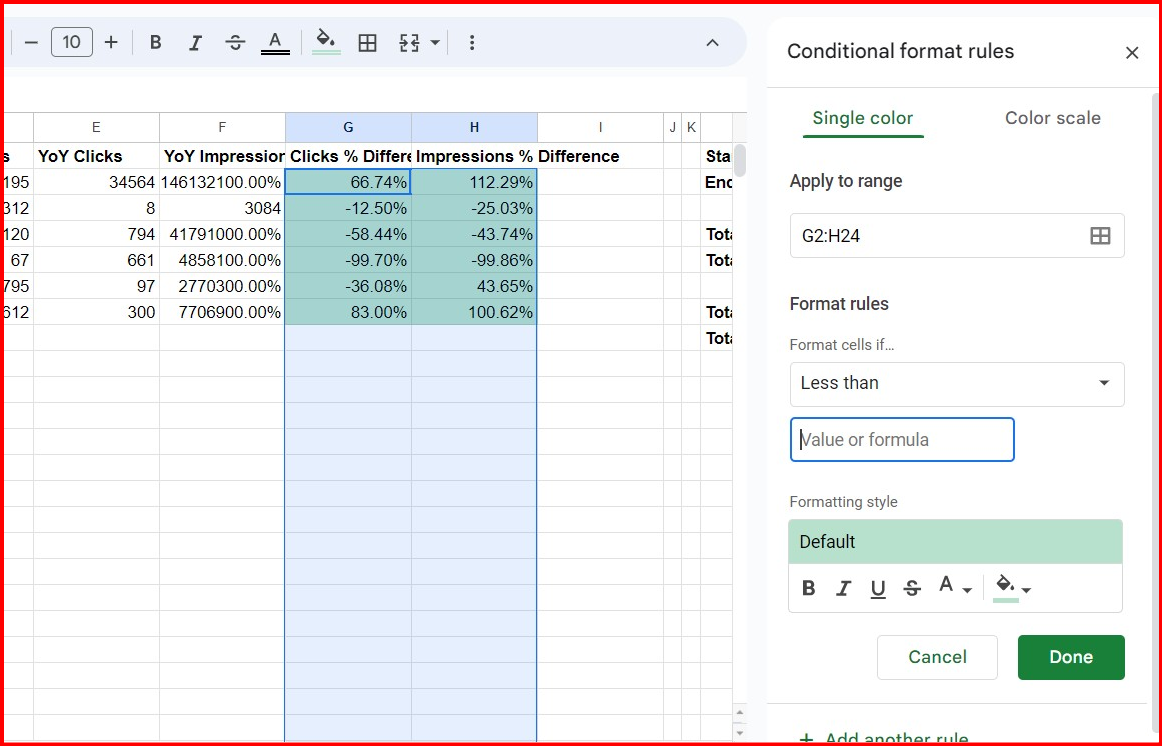1162x746 pixels.
Task: Open the borders tool
Action: (x=367, y=42)
